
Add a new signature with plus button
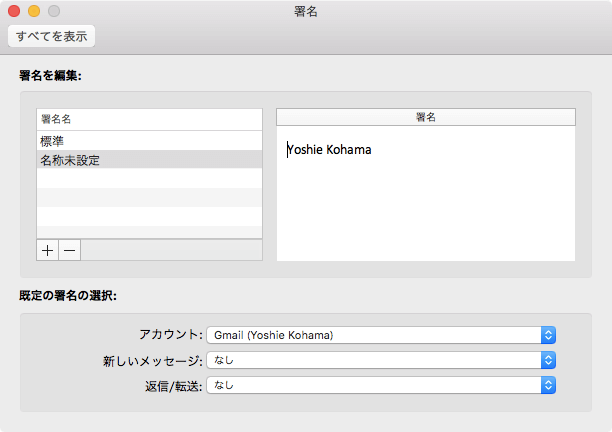pyautogui.click(x=48, y=250)
